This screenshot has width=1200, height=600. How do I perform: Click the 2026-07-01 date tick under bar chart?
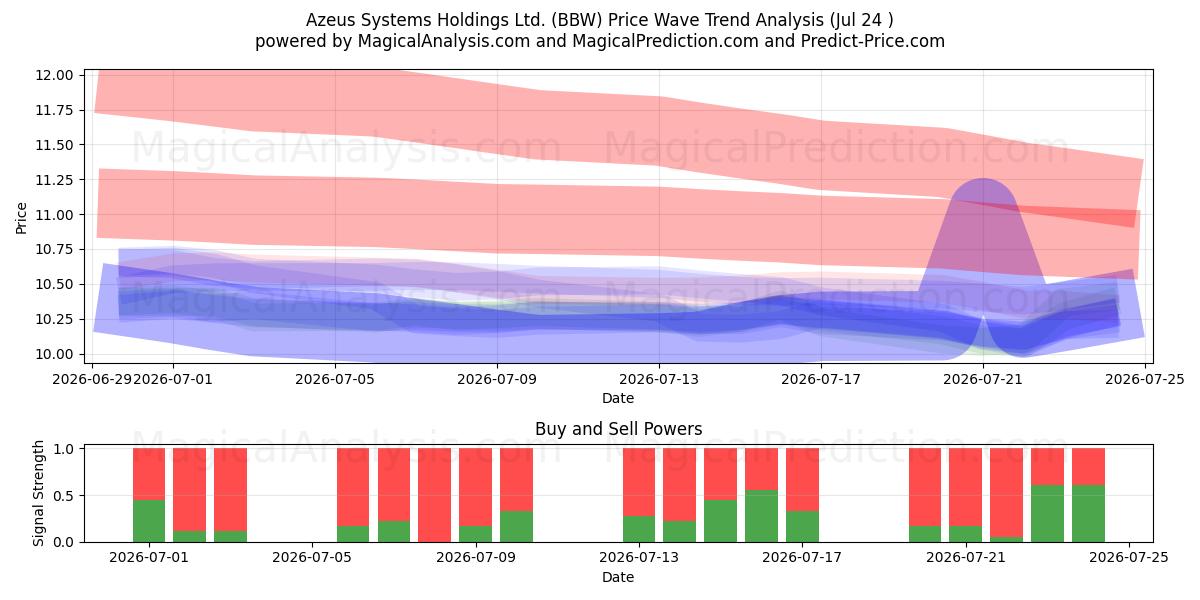click(149, 557)
